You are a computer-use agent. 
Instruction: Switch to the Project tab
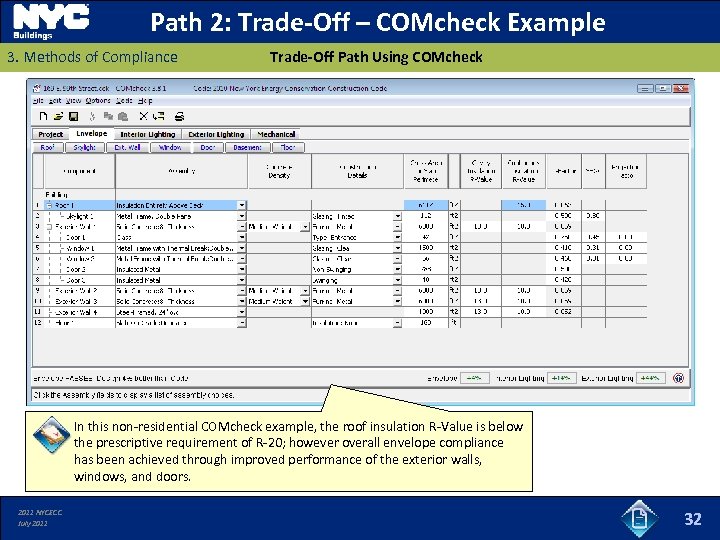tap(51, 134)
